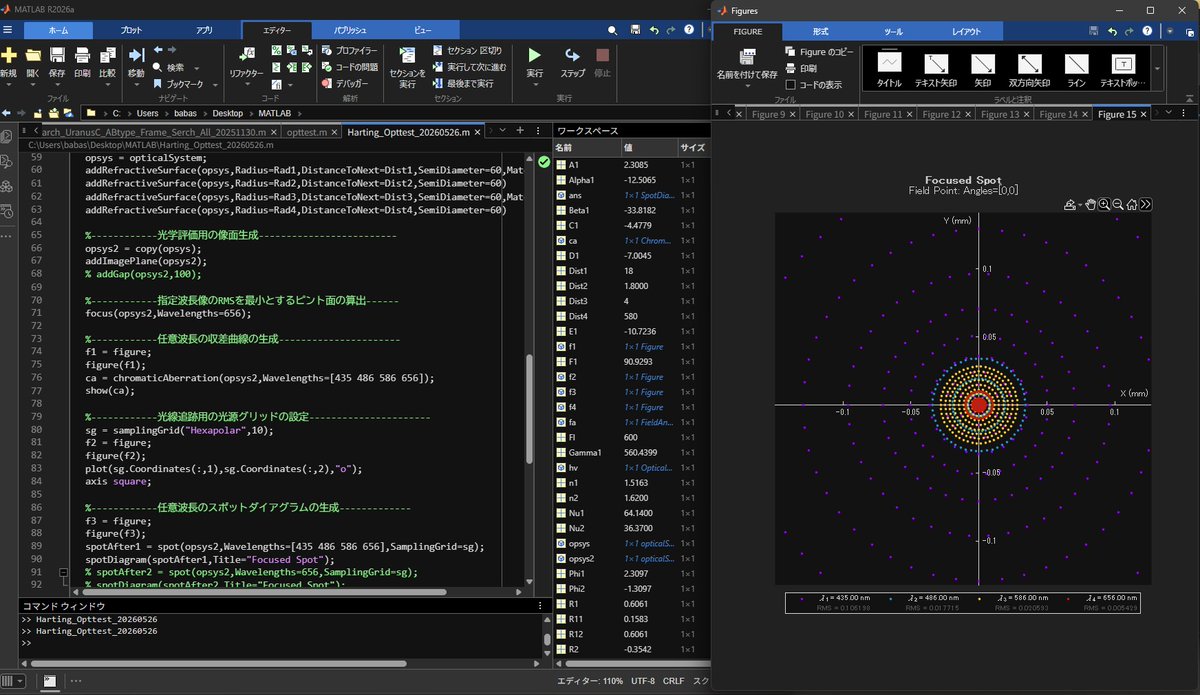Click the zoom-in magnifier on the figure axes toolbar
Screen dimensions: 1200x695
pyautogui.click(x=1104, y=204)
